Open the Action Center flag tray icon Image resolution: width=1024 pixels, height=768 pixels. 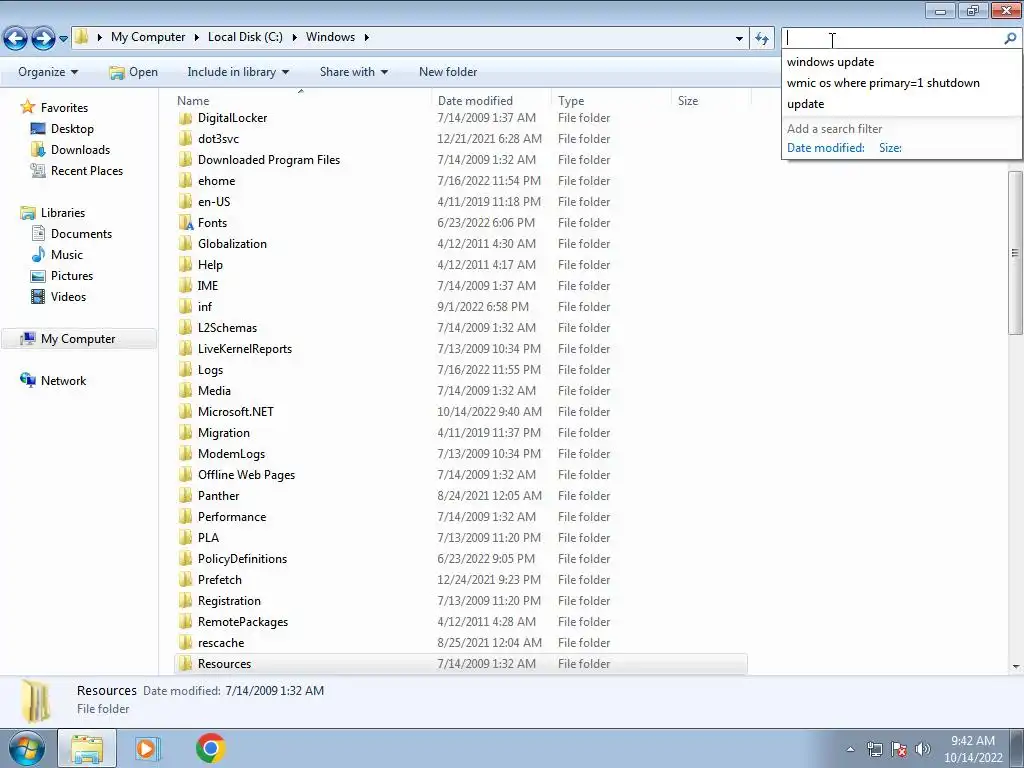tap(899, 749)
